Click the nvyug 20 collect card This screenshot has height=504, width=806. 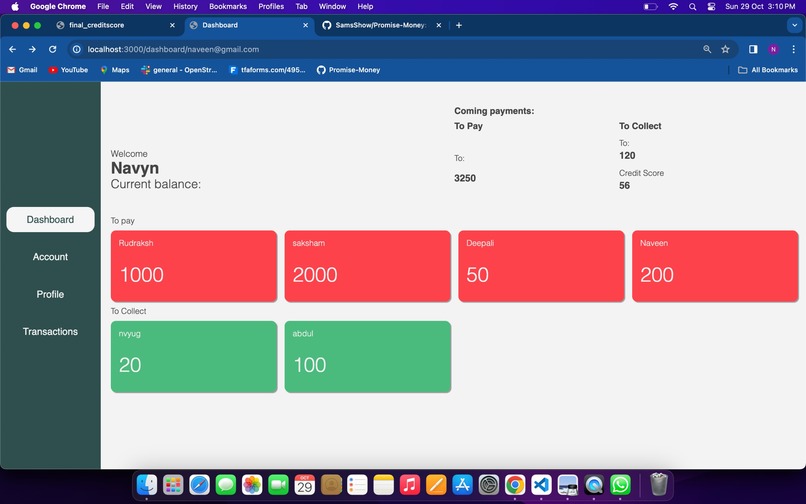(194, 356)
